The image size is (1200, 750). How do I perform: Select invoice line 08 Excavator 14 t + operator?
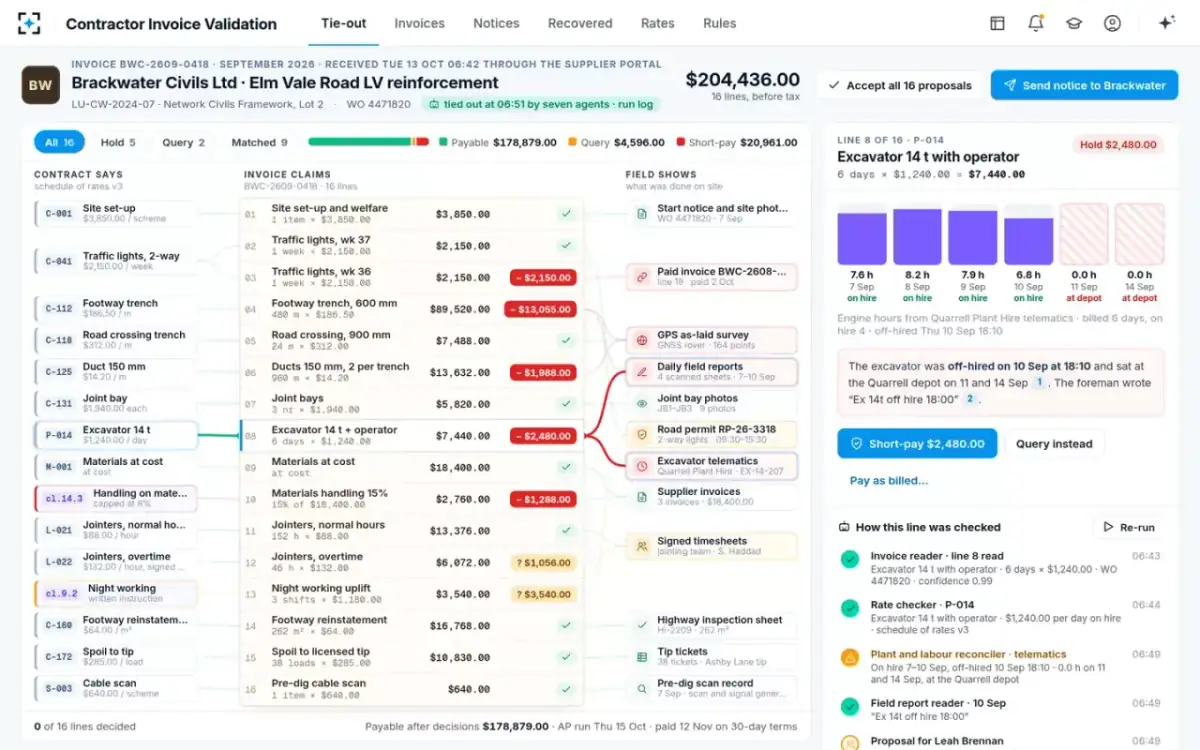(x=411, y=435)
